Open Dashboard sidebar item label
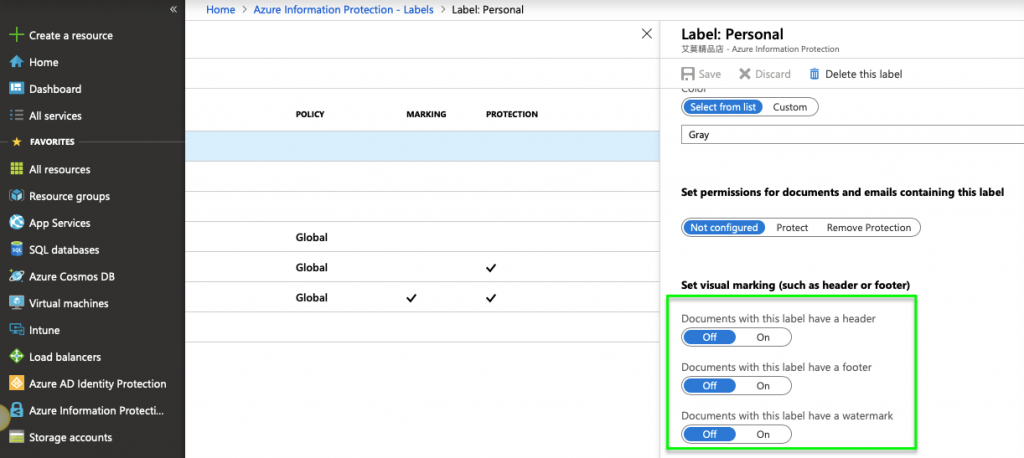The image size is (1024, 458). (55, 89)
